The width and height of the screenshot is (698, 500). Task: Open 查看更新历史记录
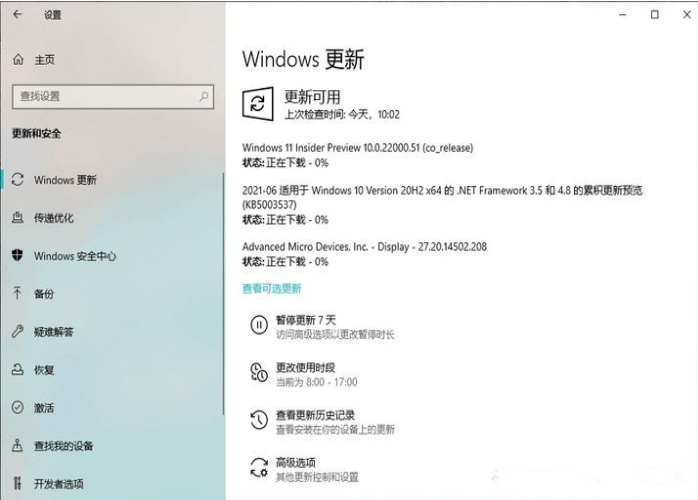pyautogui.click(x=315, y=415)
